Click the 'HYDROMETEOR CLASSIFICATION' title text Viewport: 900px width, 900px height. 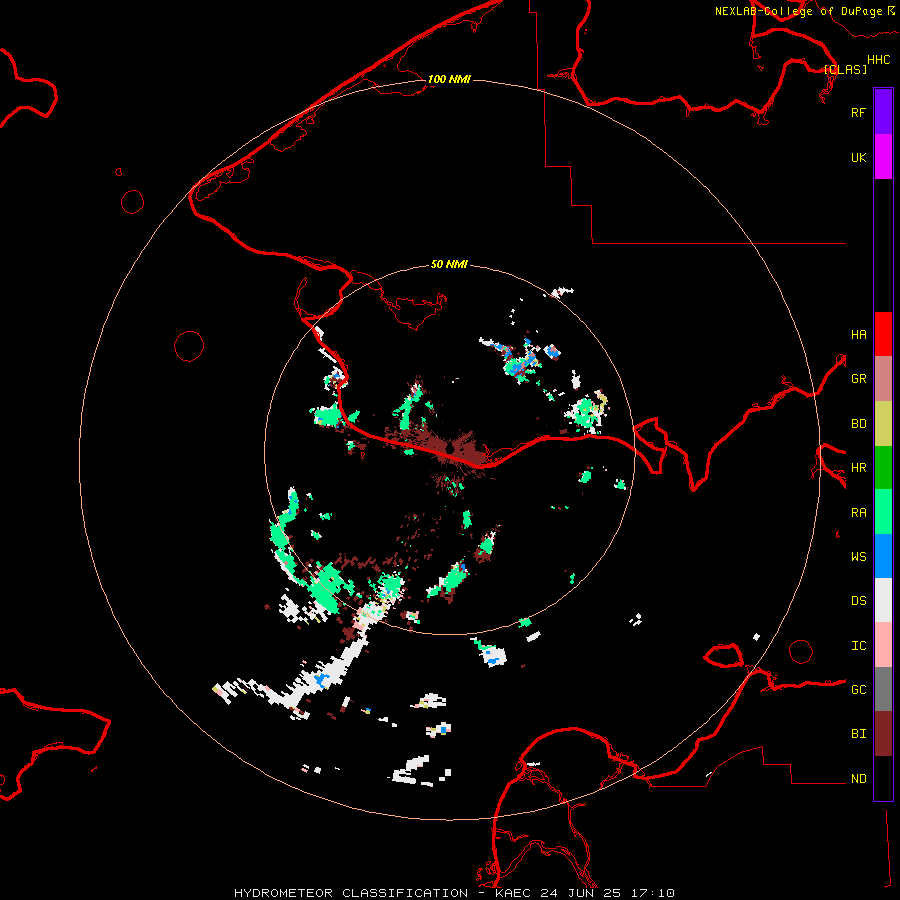pyautogui.click(x=351, y=893)
